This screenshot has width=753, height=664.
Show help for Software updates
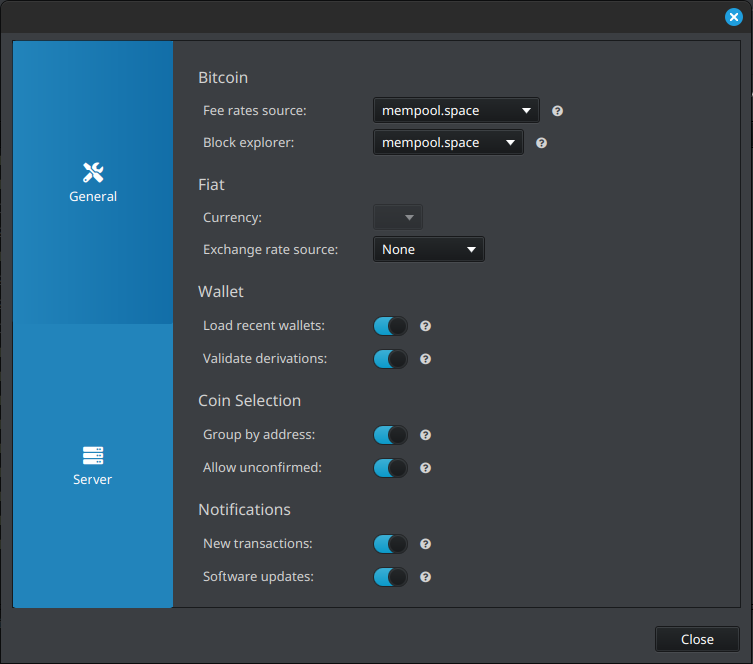click(425, 577)
